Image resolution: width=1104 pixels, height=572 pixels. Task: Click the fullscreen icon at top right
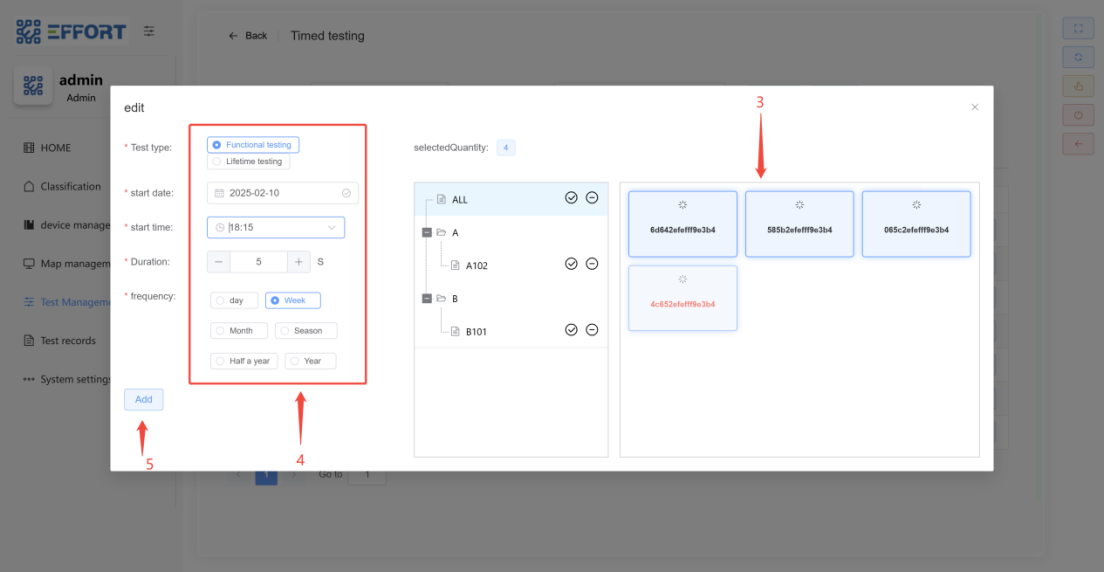coord(1078,28)
